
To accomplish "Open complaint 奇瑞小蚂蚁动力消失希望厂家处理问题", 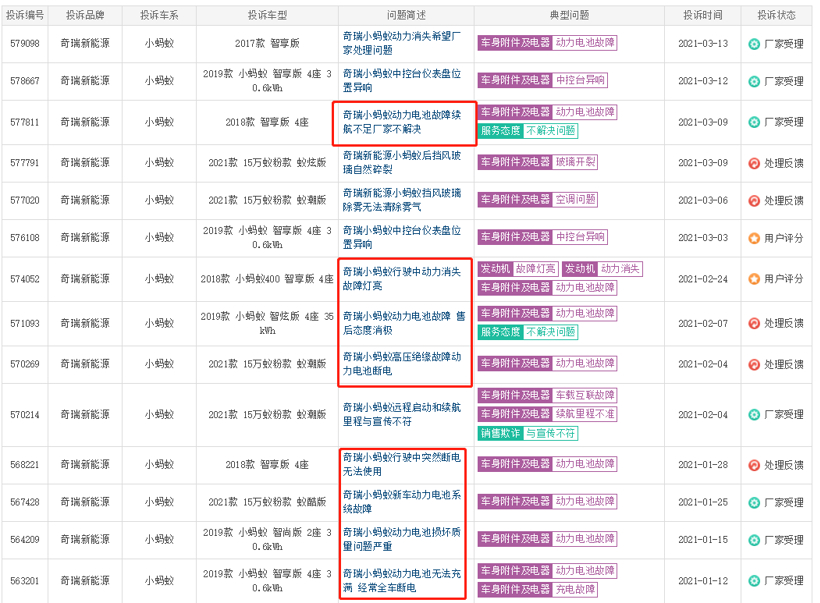I will pos(402,43).
